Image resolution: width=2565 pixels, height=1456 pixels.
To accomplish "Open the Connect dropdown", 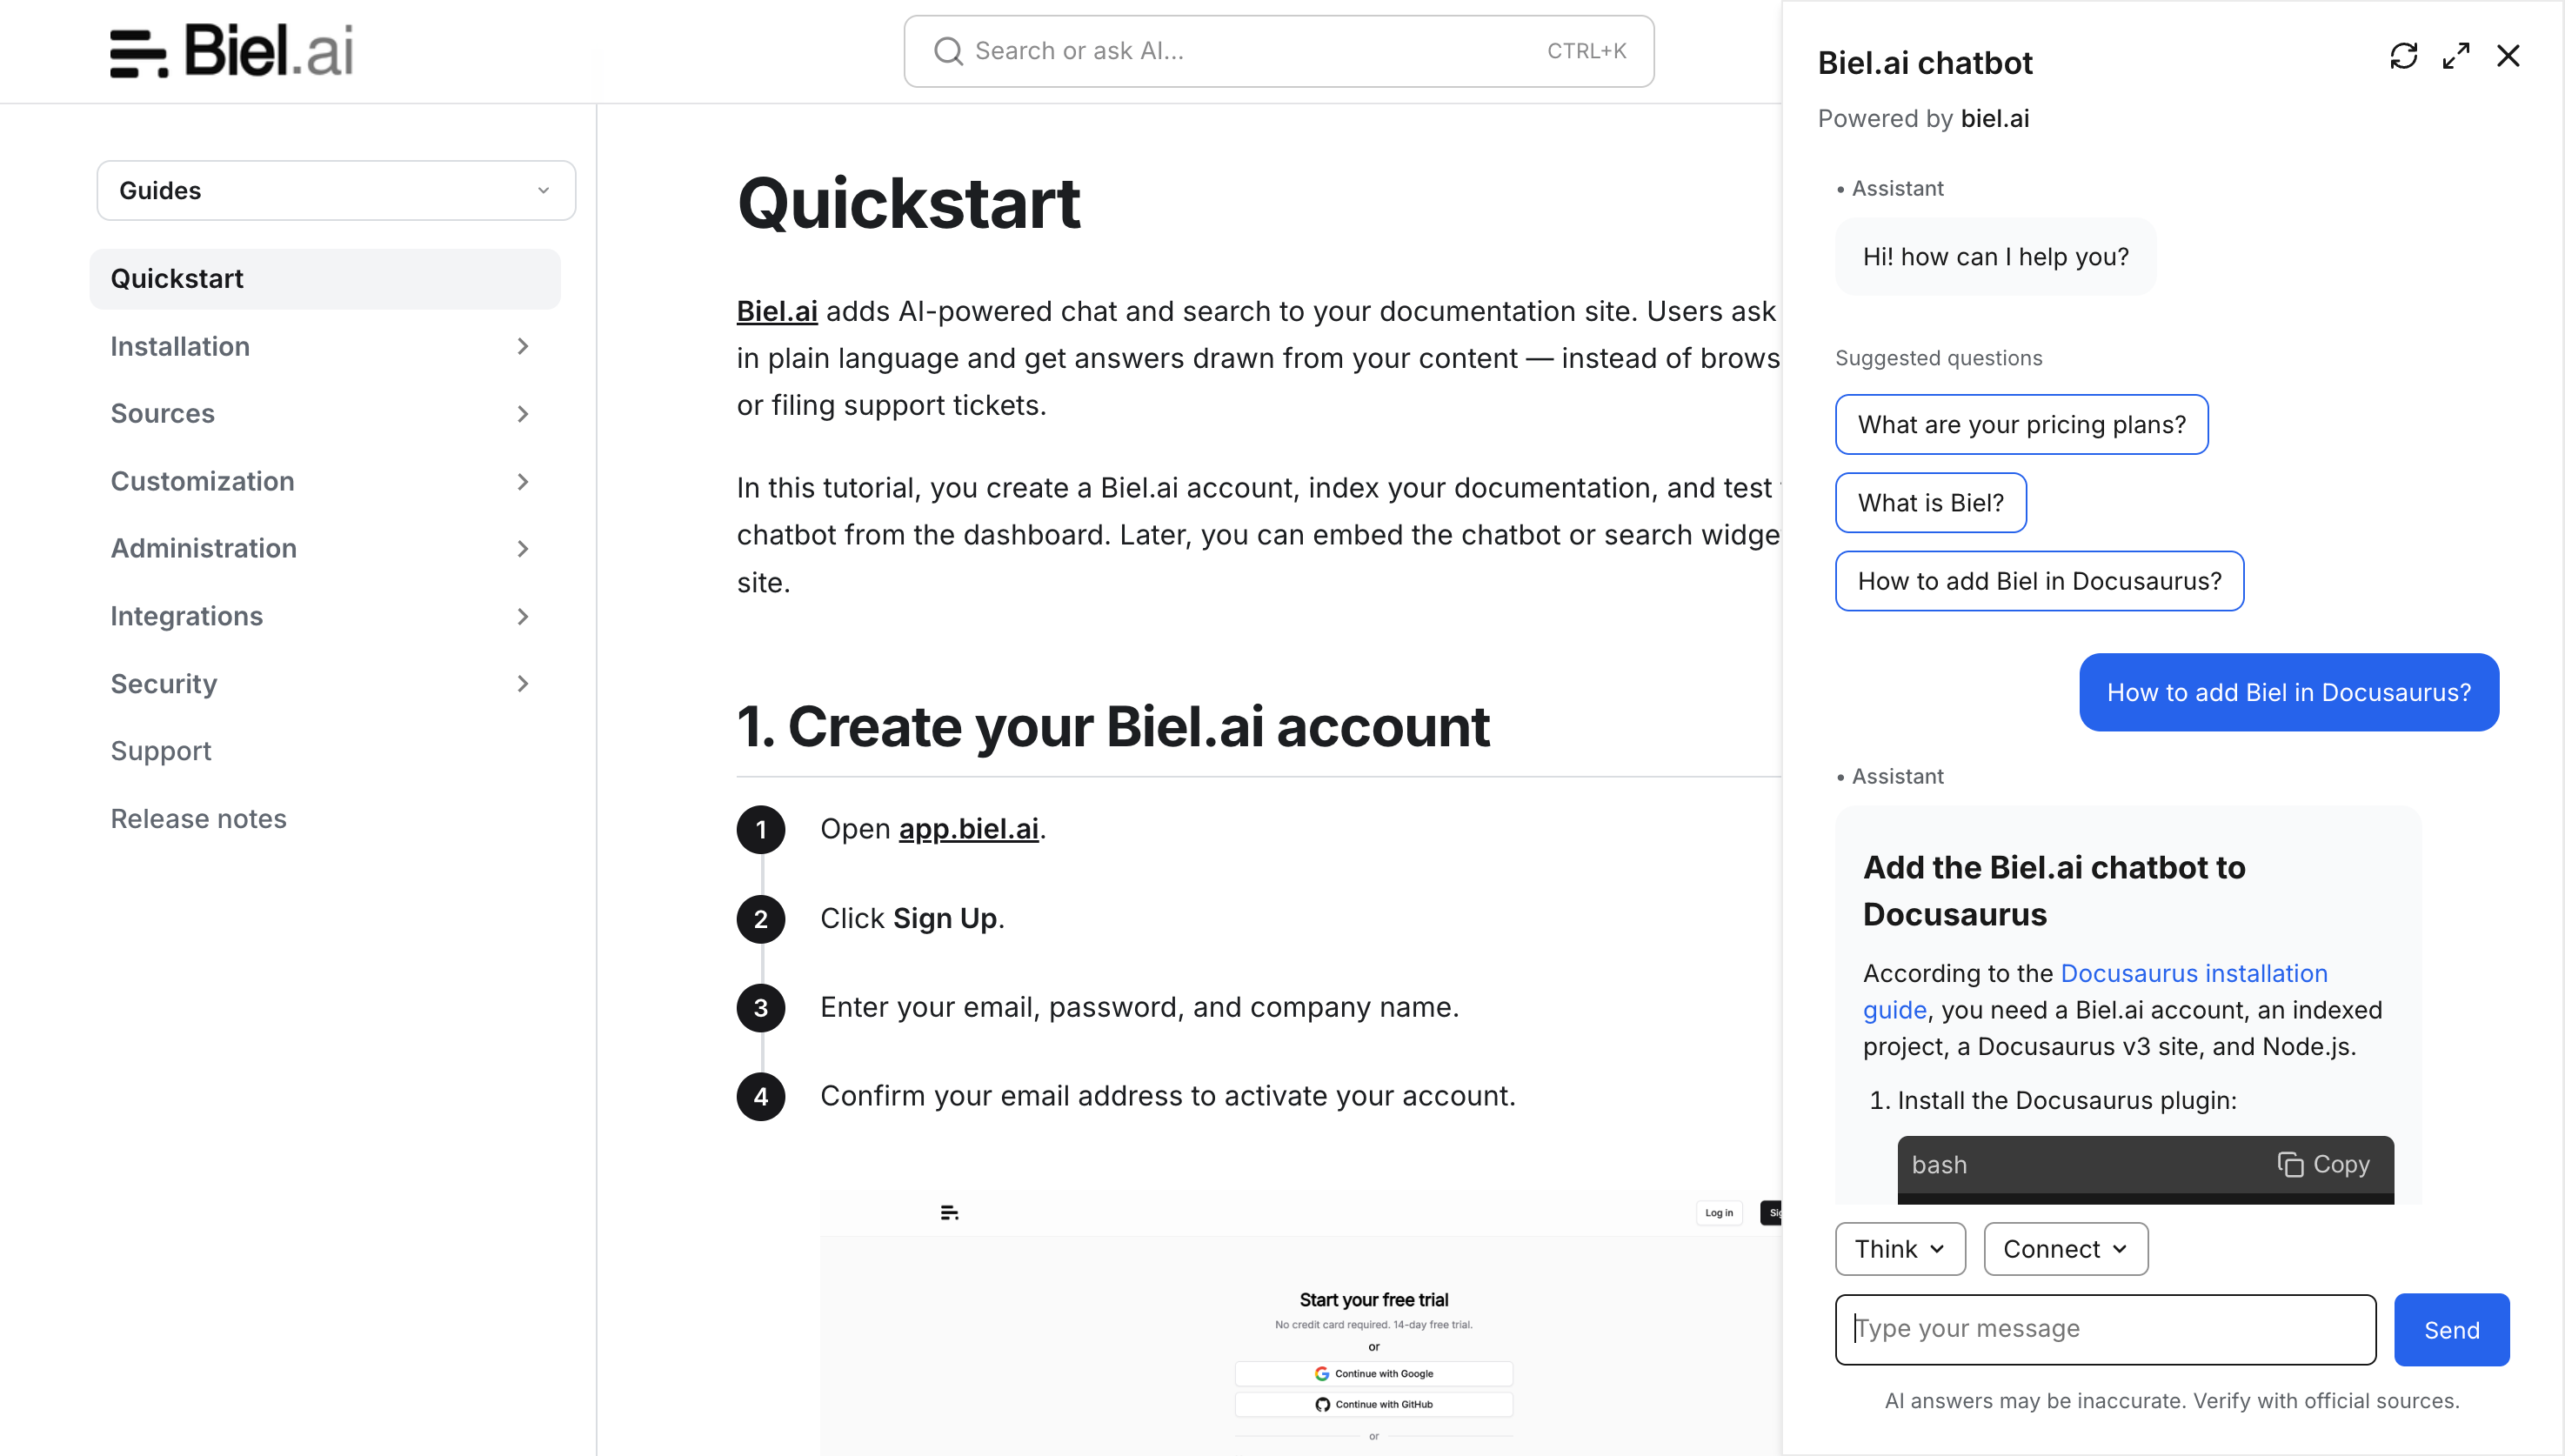I will [2066, 1249].
